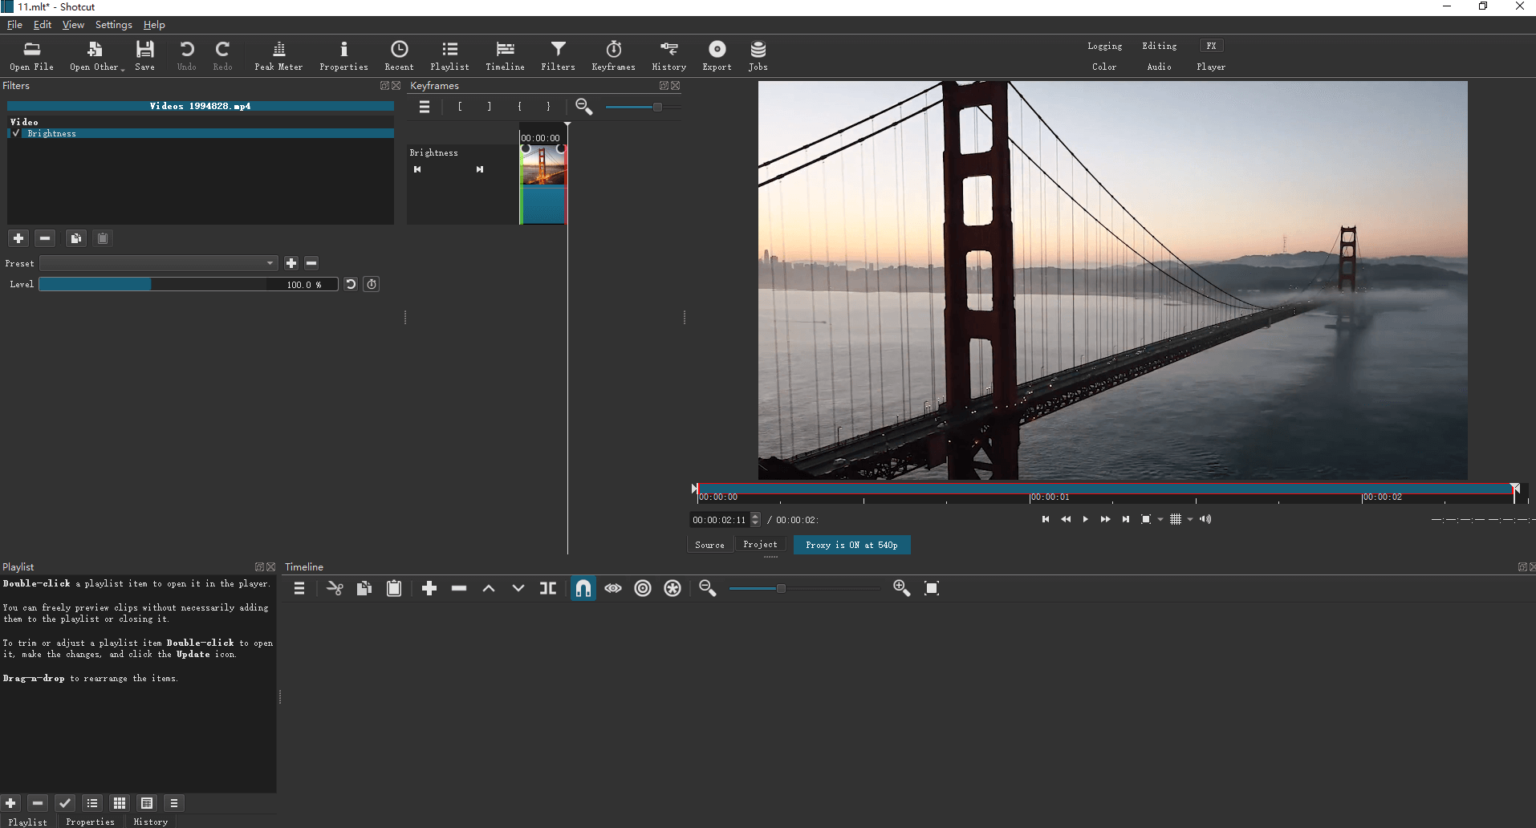Image resolution: width=1536 pixels, height=828 pixels.
Task: Seek to the next Brightness keyframe
Action: tap(480, 170)
